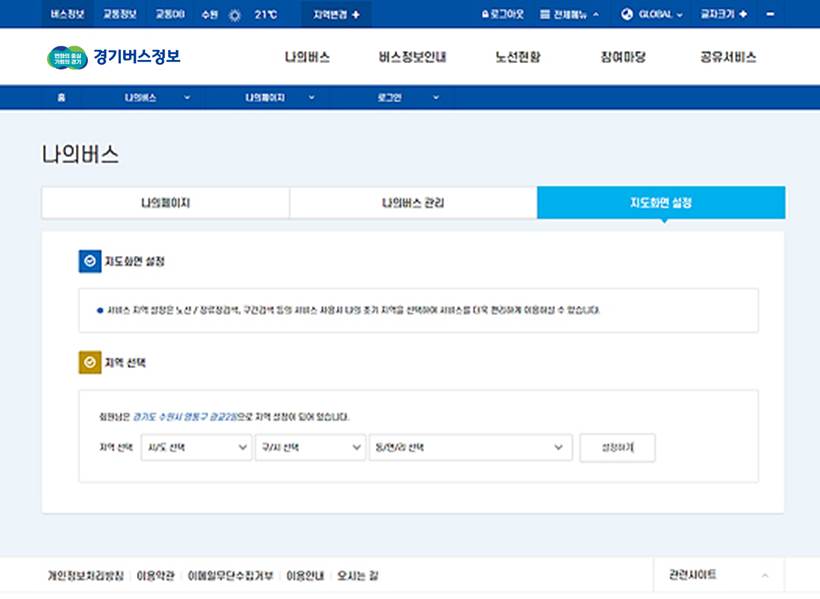Switch to the 나의페이지 tab

(165, 203)
